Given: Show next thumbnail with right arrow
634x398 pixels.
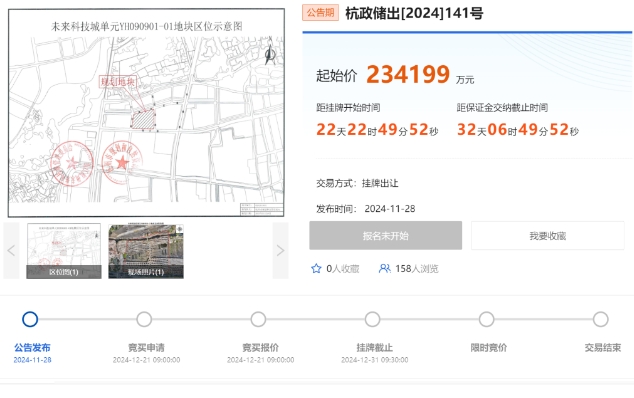Looking at the screenshot, I should [280, 251].
